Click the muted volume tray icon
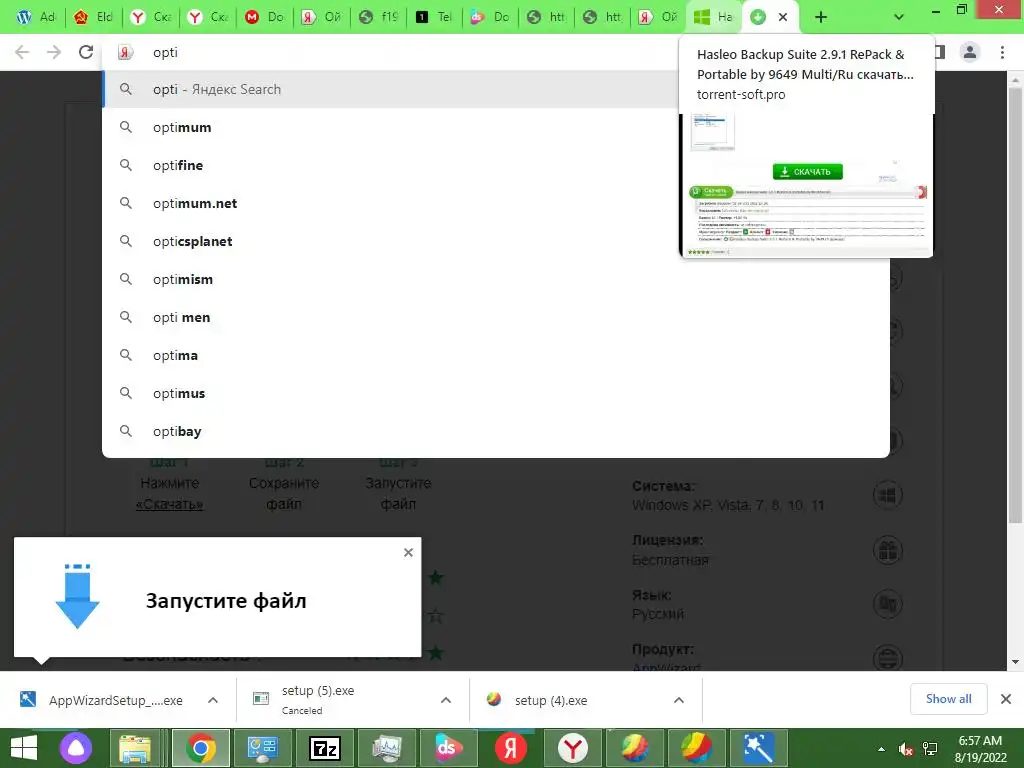Viewport: 1024px width, 768px height. 906,748
